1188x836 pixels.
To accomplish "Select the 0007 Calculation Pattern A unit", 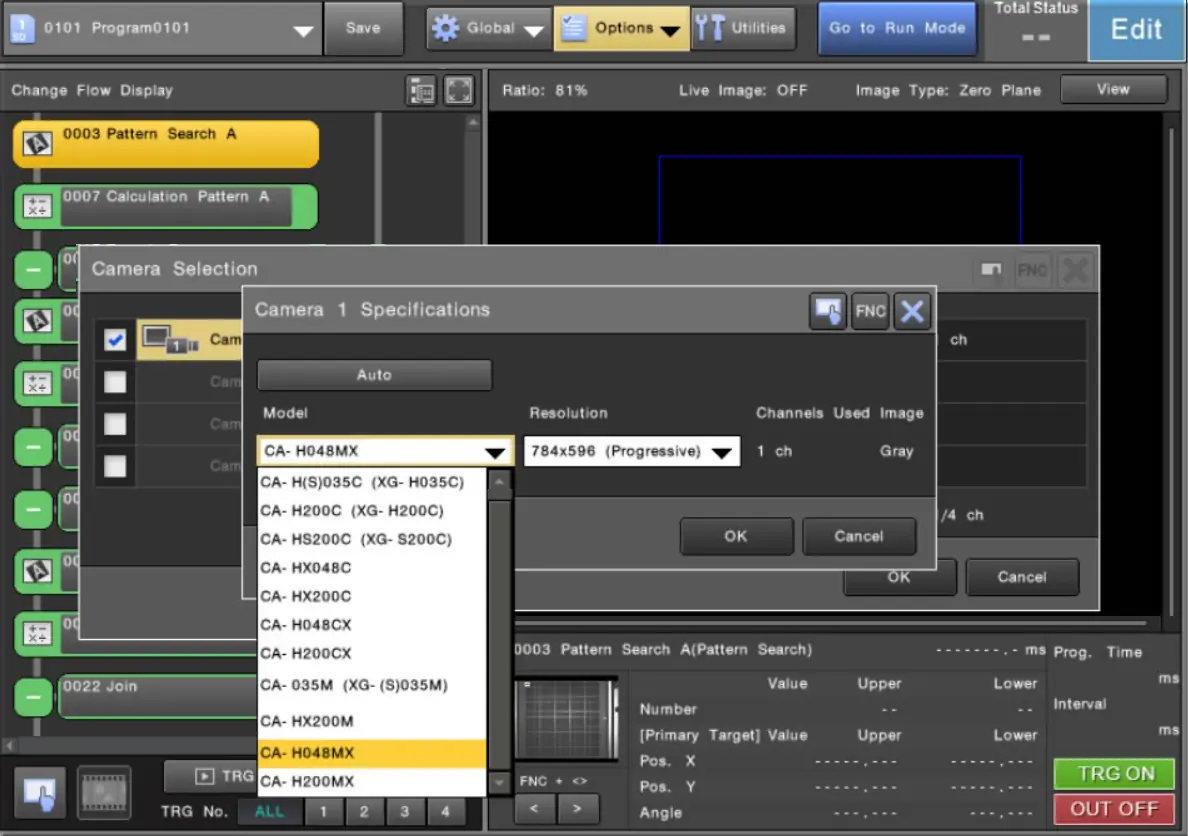I will pyautogui.click(x=166, y=206).
